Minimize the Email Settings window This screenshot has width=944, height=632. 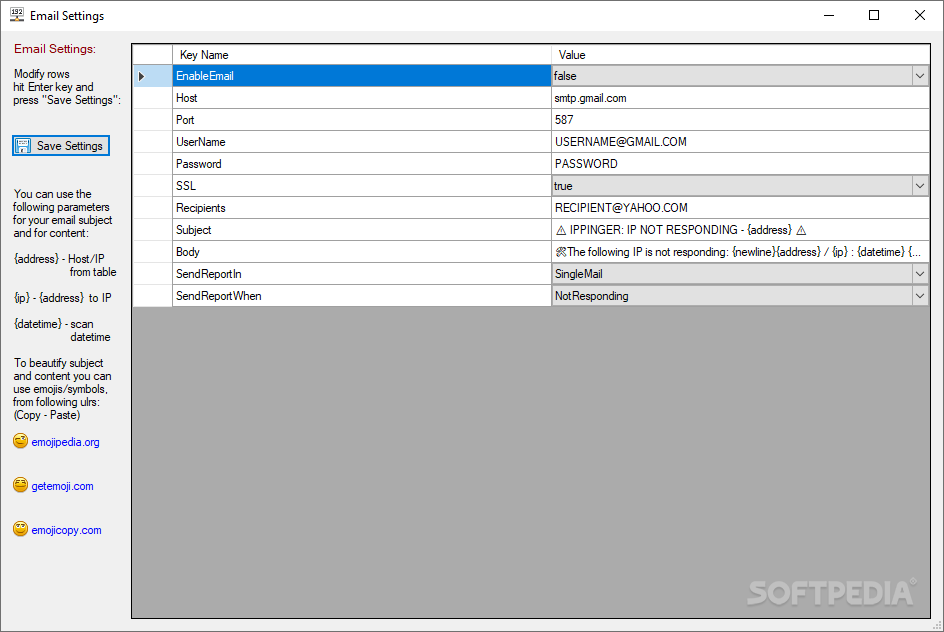pyautogui.click(x=829, y=15)
